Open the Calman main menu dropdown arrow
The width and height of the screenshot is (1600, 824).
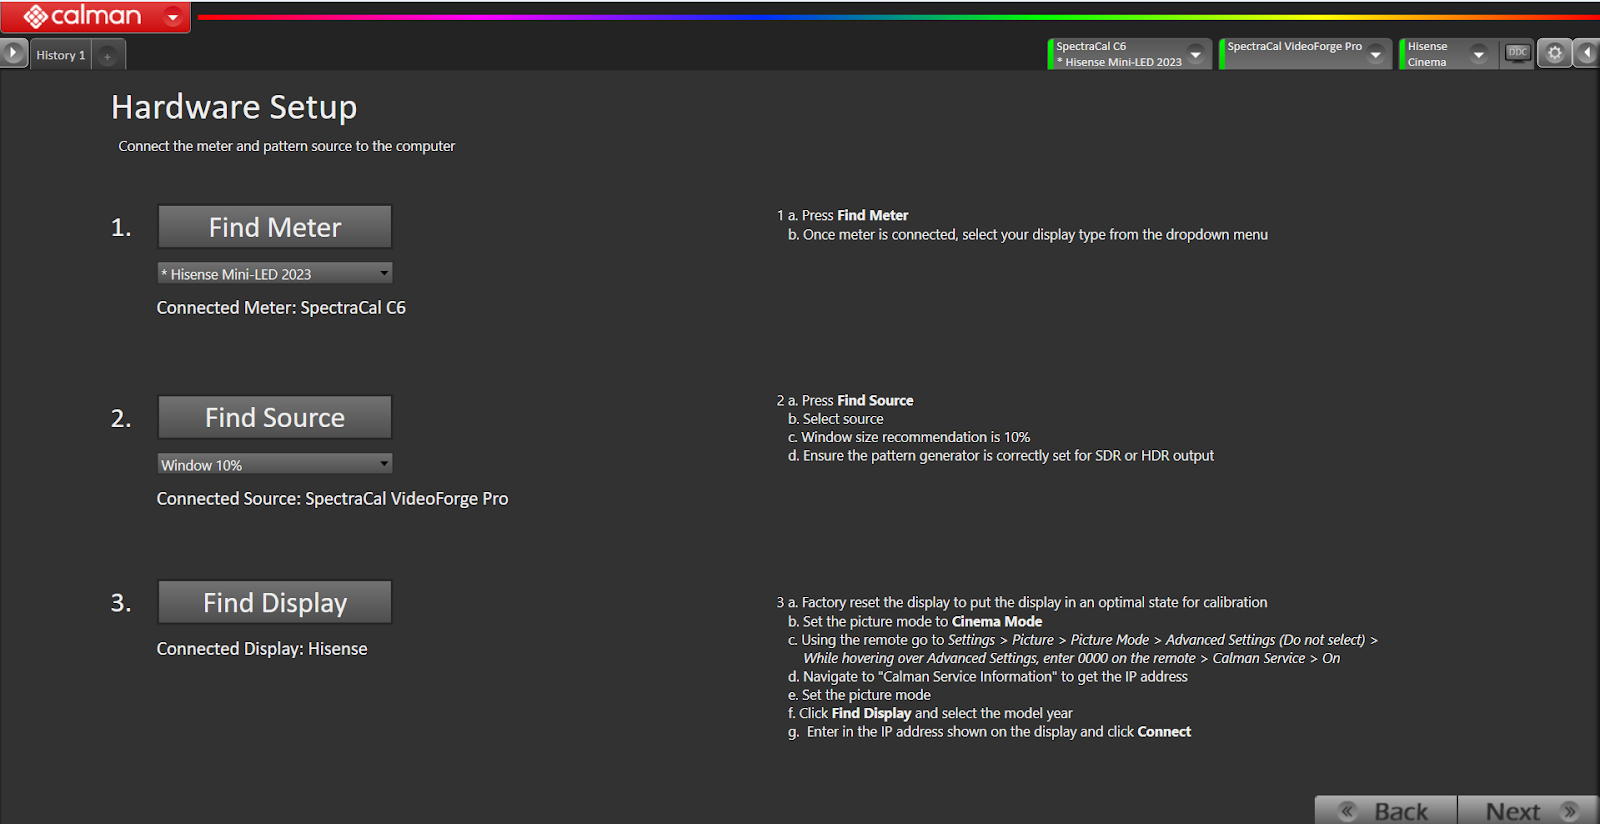[x=173, y=17]
